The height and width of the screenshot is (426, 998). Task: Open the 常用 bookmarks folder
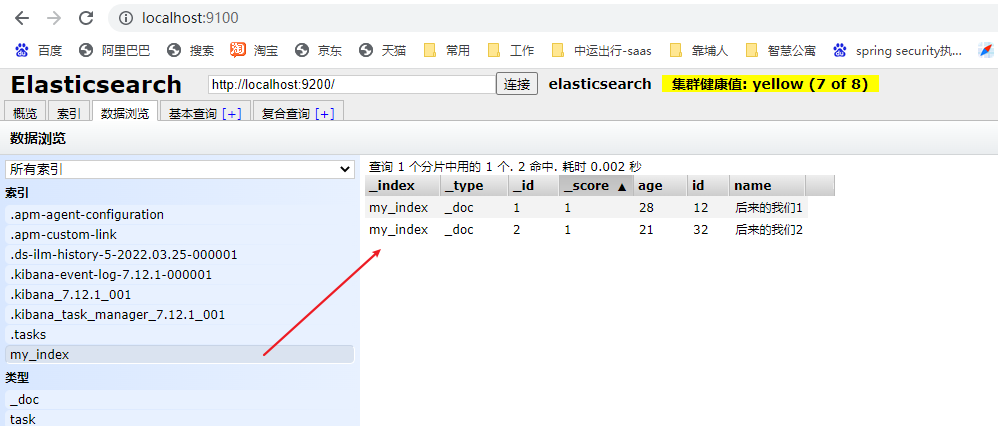pyautogui.click(x=447, y=50)
